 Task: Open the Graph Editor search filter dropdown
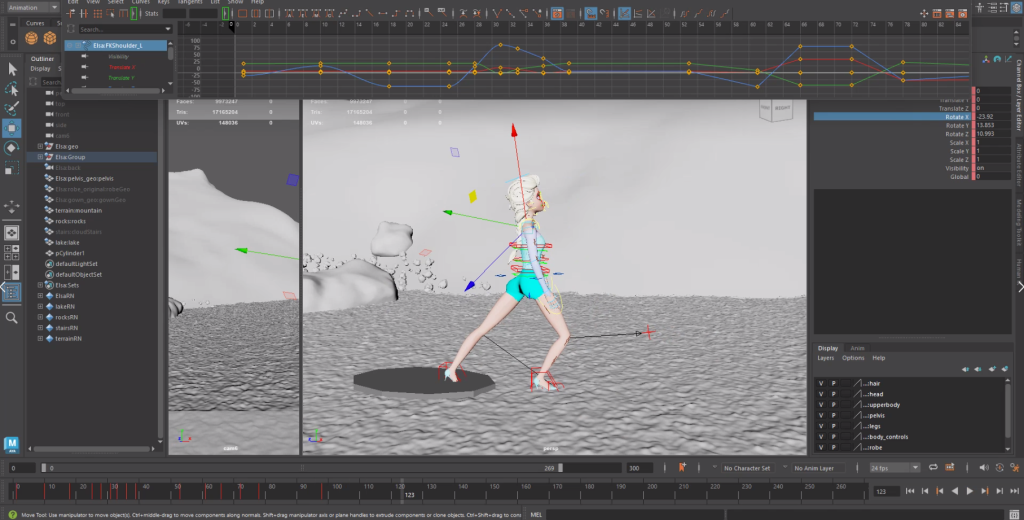click(168, 29)
